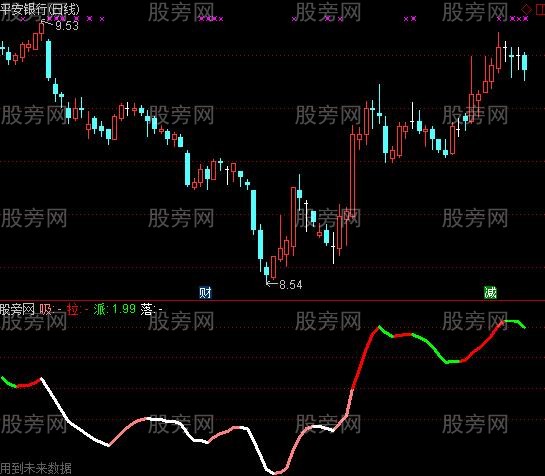Click the 吸 indicator value label
The height and width of the screenshot is (476, 545).
50,309
